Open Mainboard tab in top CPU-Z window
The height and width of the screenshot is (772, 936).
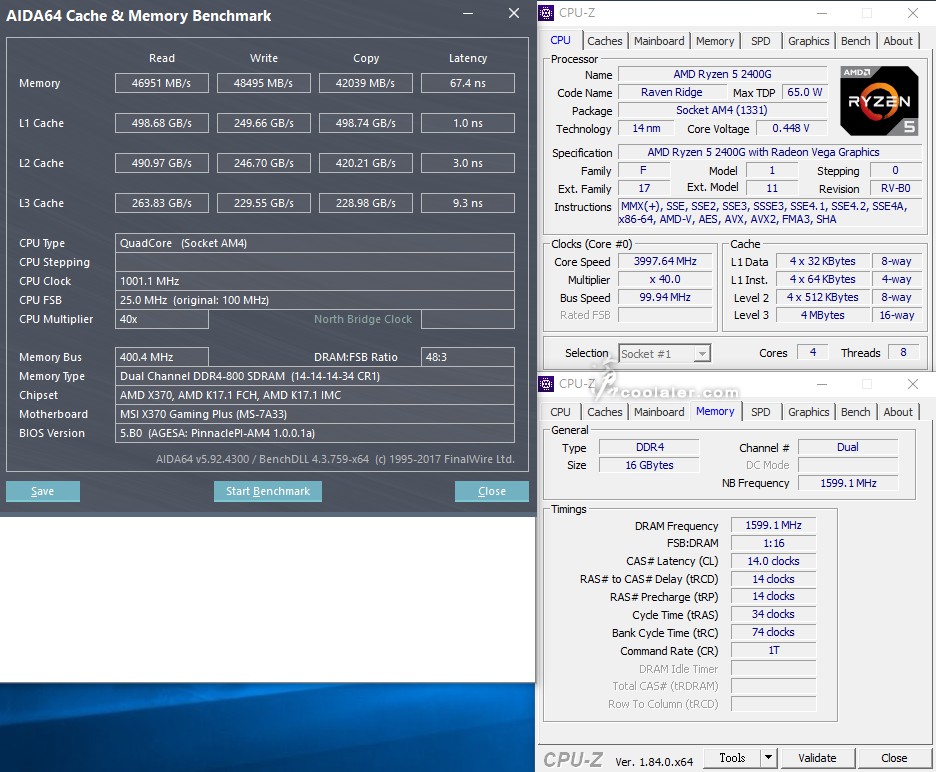click(659, 41)
